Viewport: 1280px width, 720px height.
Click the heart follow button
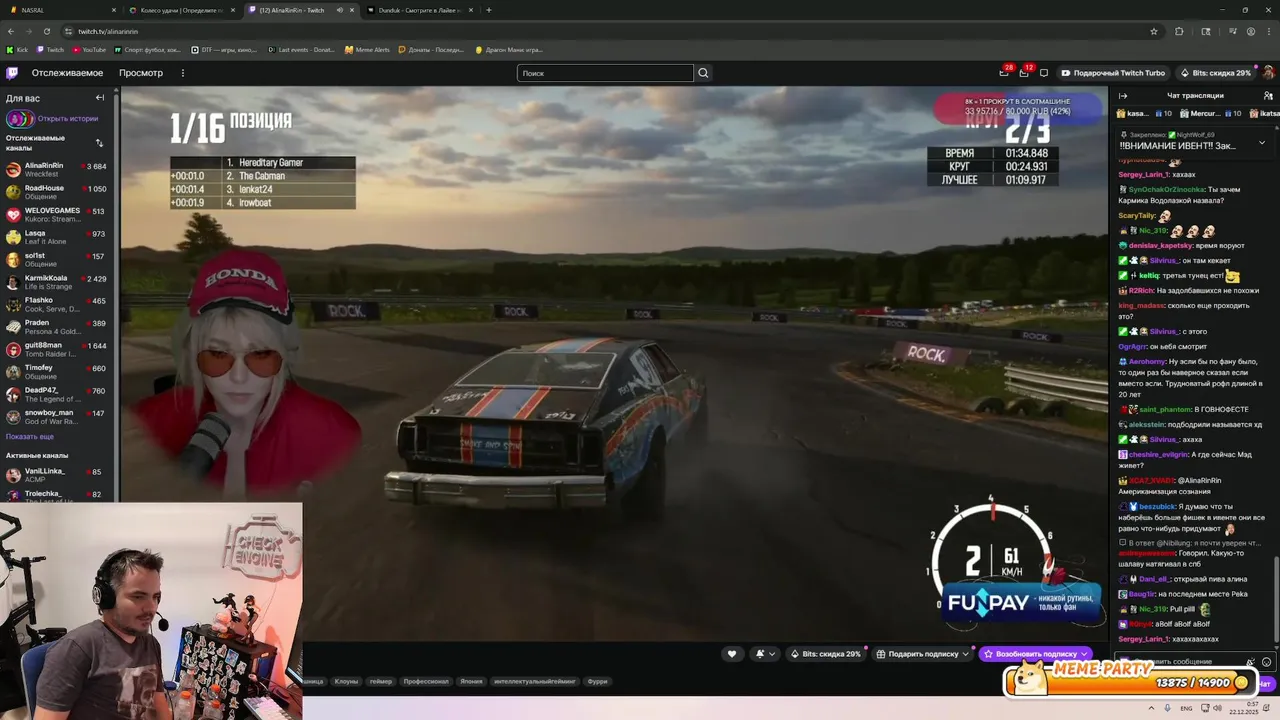point(732,654)
